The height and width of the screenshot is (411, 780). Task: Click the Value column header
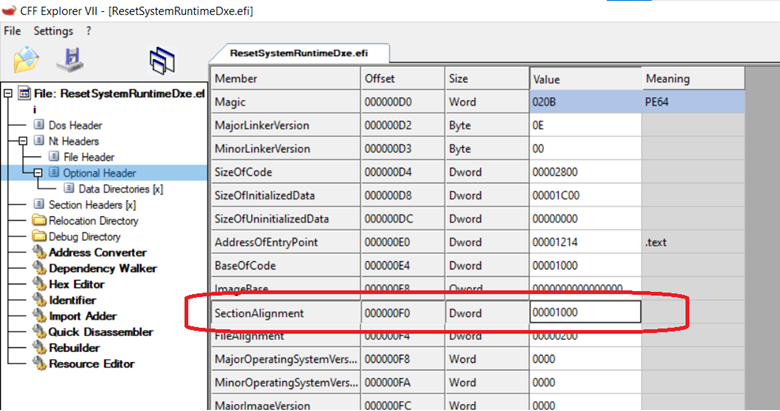(585, 79)
